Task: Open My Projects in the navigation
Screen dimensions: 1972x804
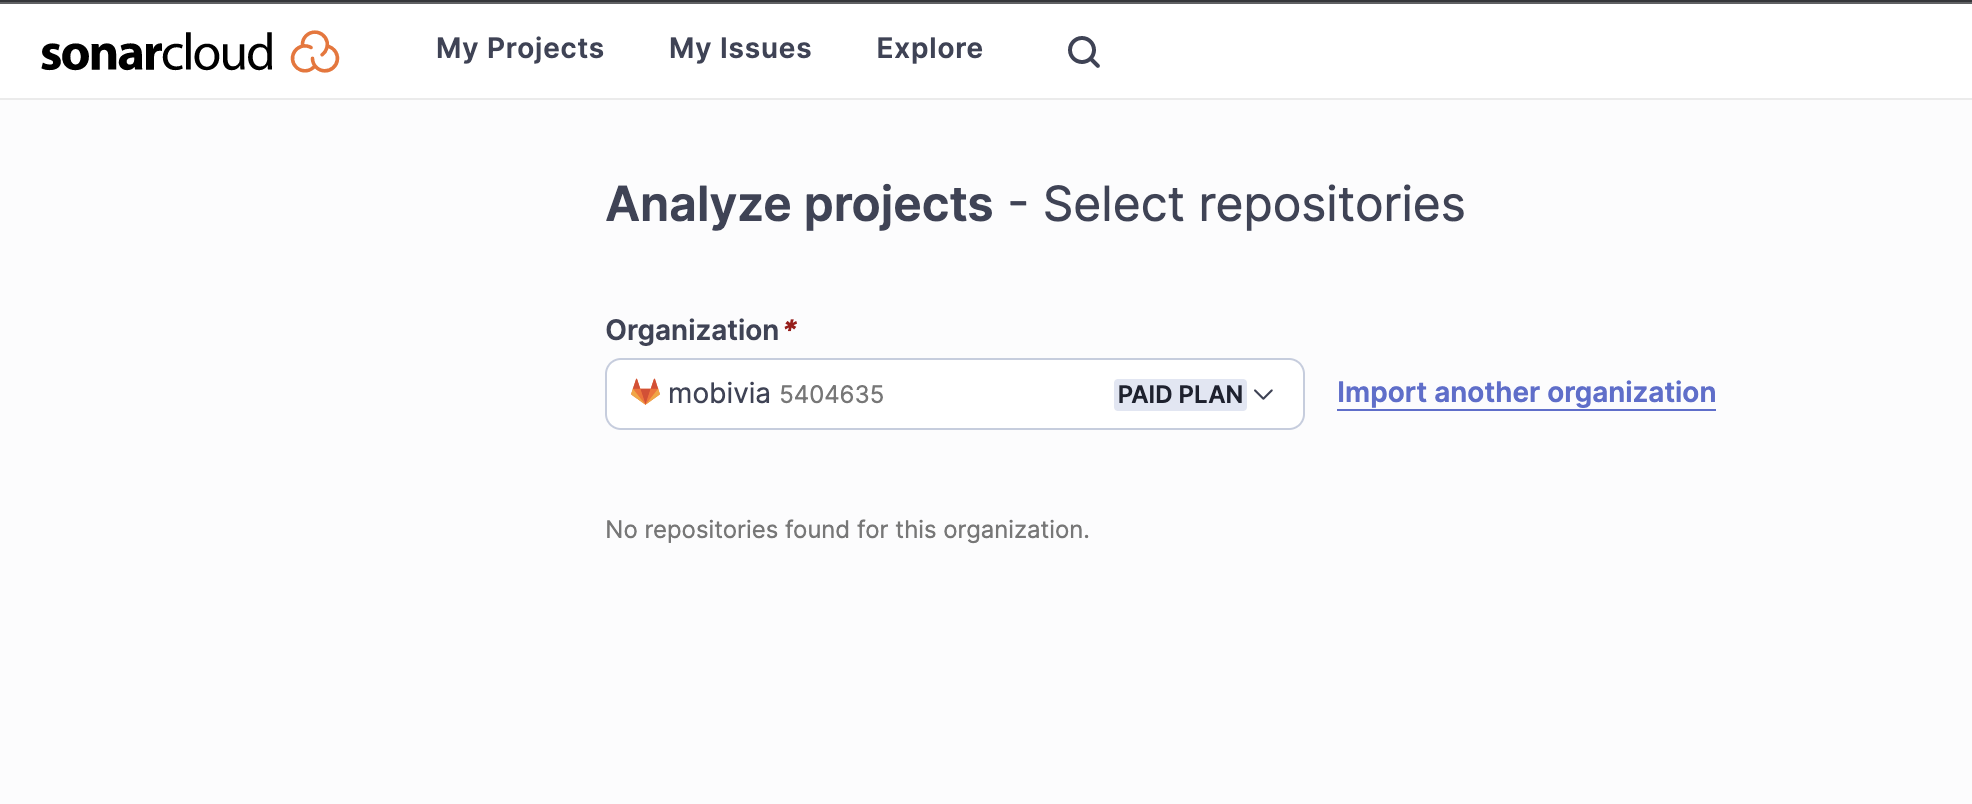Action: [520, 48]
